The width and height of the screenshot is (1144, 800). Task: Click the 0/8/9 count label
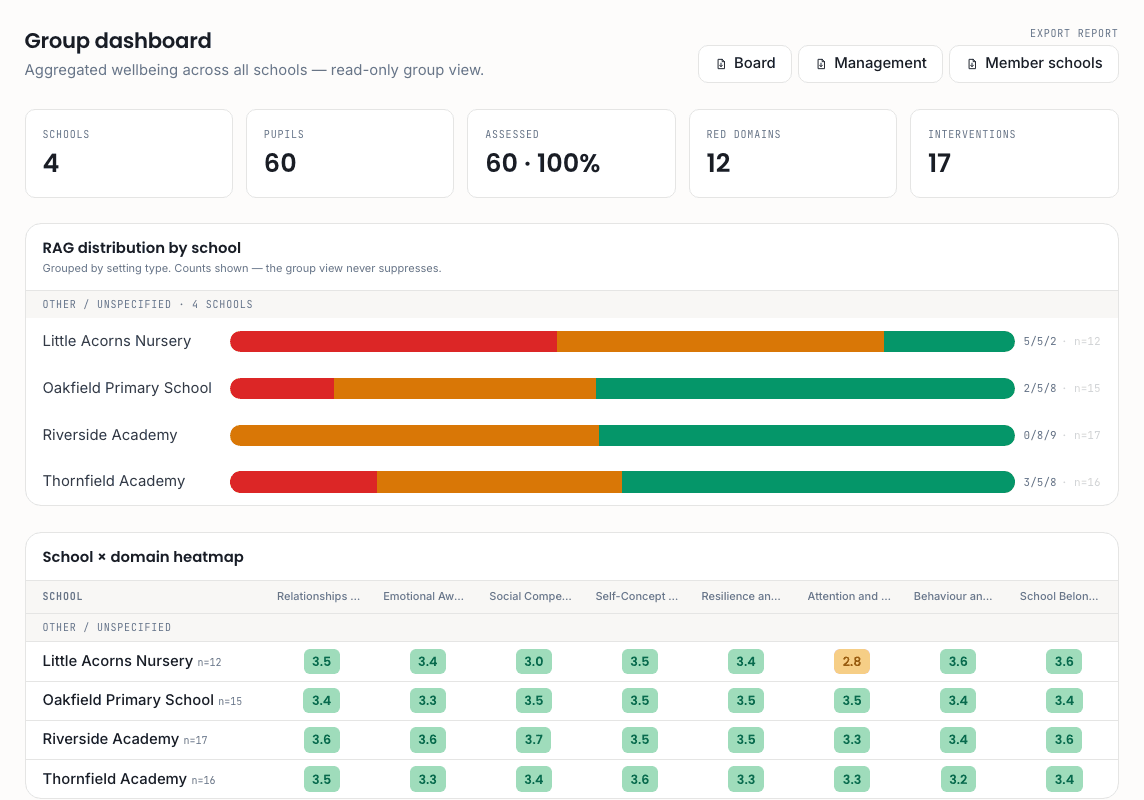coord(1040,435)
